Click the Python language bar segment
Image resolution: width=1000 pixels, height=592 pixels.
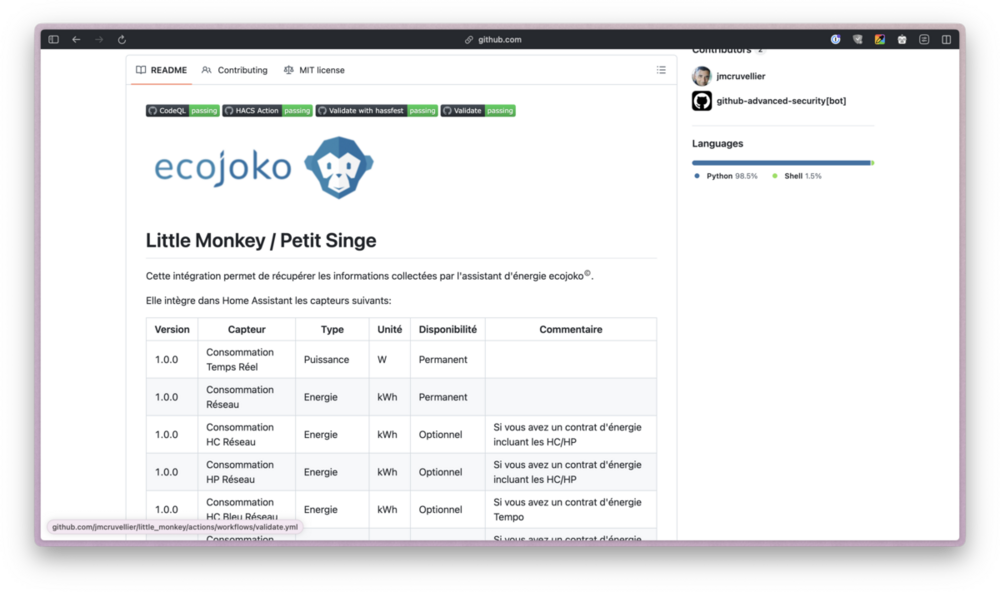(x=781, y=163)
